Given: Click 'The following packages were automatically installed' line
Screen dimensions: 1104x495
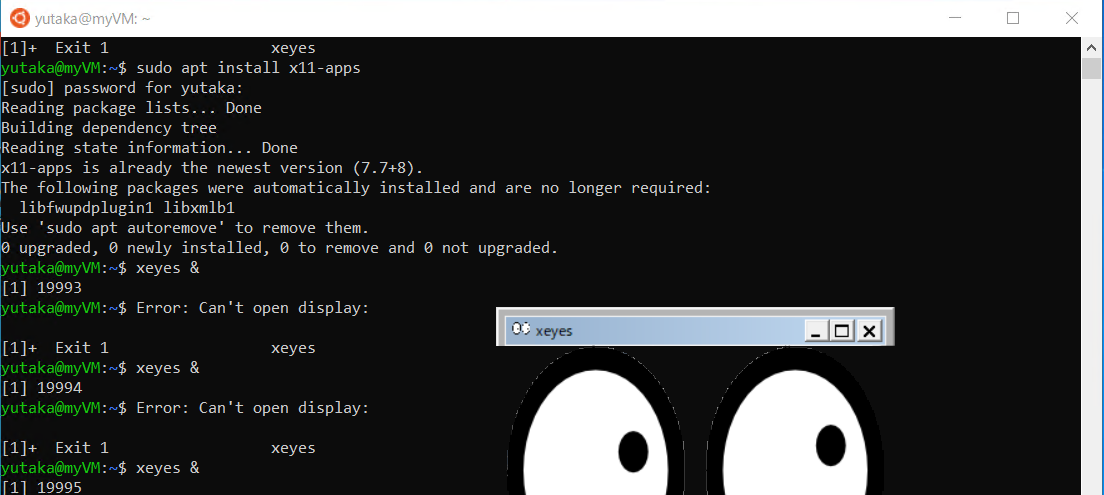Looking at the screenshot, I should 356,188.
